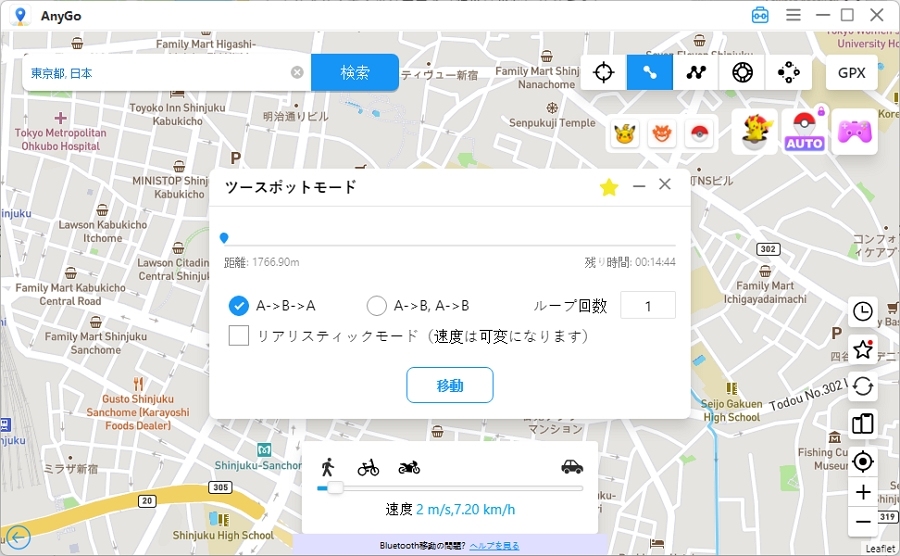Select the teleport mode crosshair icon
The width and height of the screenshot is (900, 556).
[x=603, y=72]
